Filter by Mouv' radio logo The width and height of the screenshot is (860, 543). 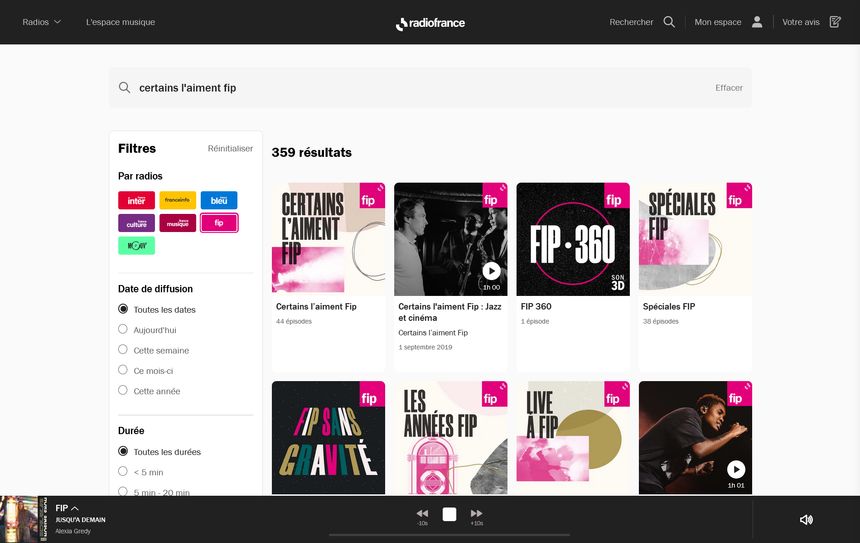137,245
